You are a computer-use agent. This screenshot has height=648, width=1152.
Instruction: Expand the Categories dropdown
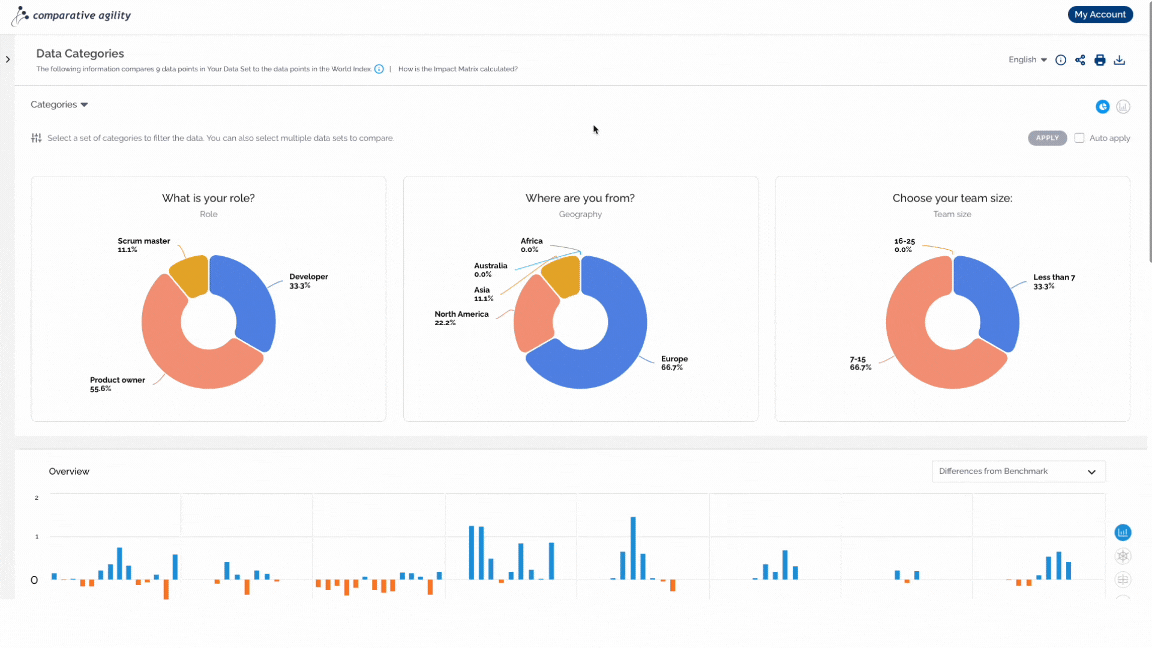59,104
